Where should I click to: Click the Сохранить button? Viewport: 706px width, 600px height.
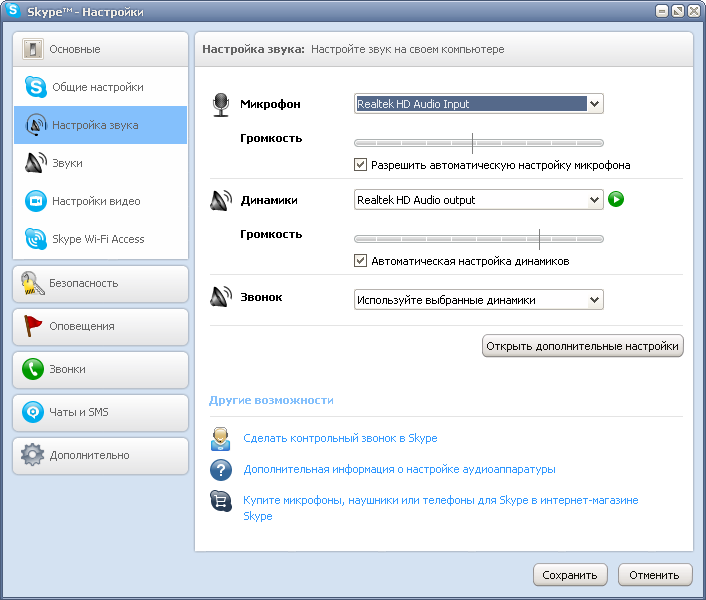tap(570, 575)
